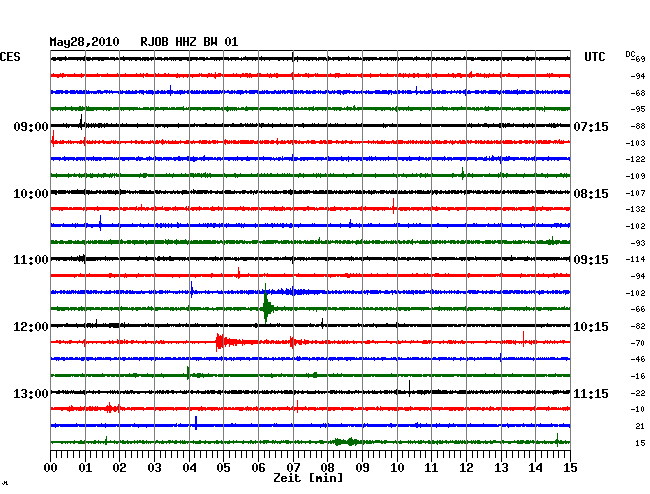
Task: Click the 10:15 UTC time label
Action: 591,327
